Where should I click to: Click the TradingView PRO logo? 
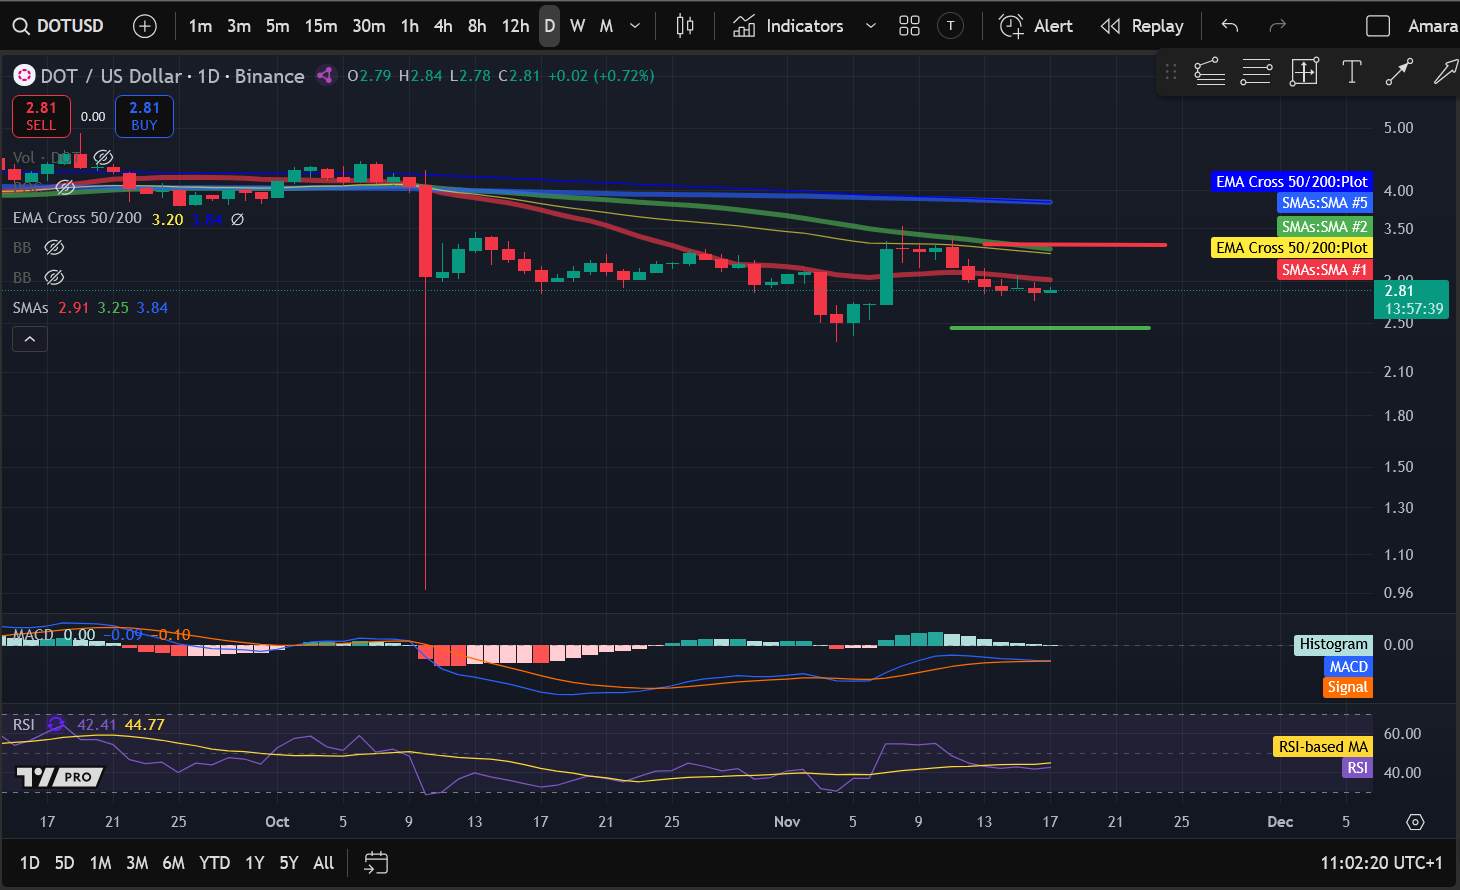pos(60,777)
